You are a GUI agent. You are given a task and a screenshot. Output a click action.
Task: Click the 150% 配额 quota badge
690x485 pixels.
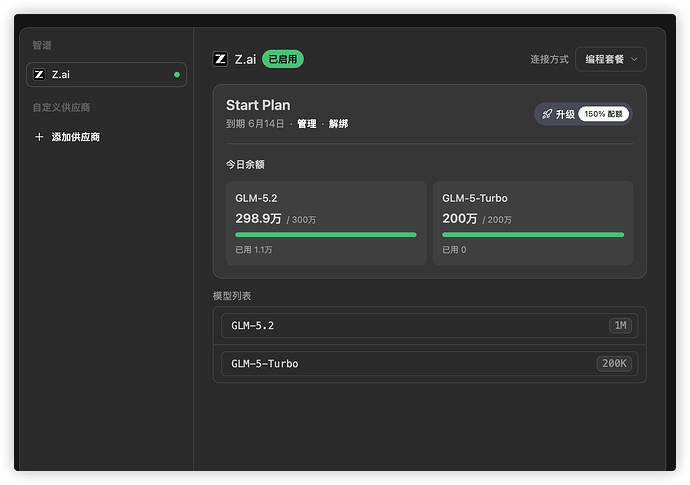pos(603,114)
